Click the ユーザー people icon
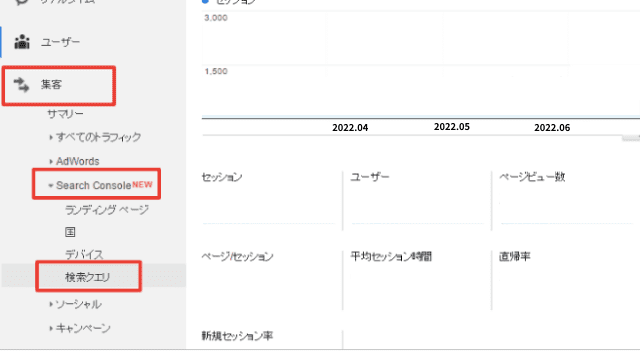This screenshot has width=640, height=361. [x=22, y=42]
